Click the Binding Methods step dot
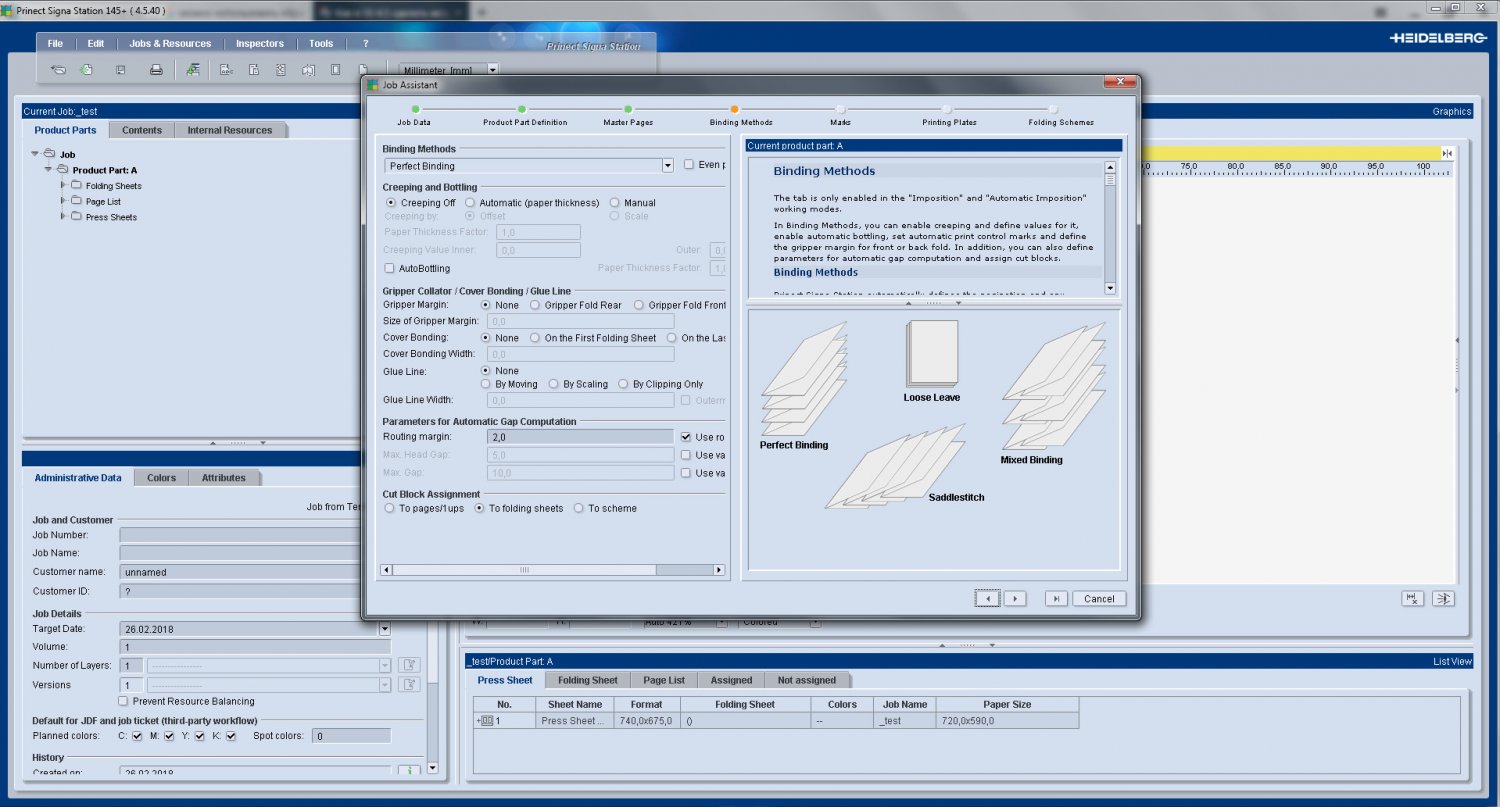This screenshot has height=807, width=1500. click(x=734, y=109)
